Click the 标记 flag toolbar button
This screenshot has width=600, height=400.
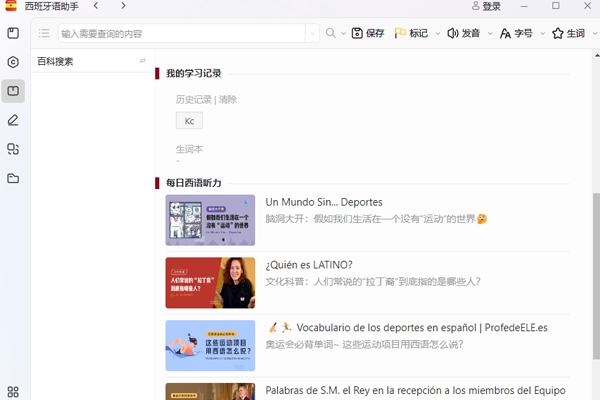coord(411,33)
